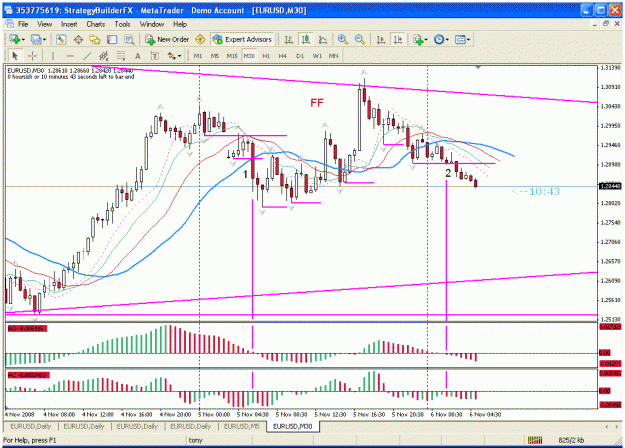Toggle Auto Scroll chart icon

pos(381,39)
